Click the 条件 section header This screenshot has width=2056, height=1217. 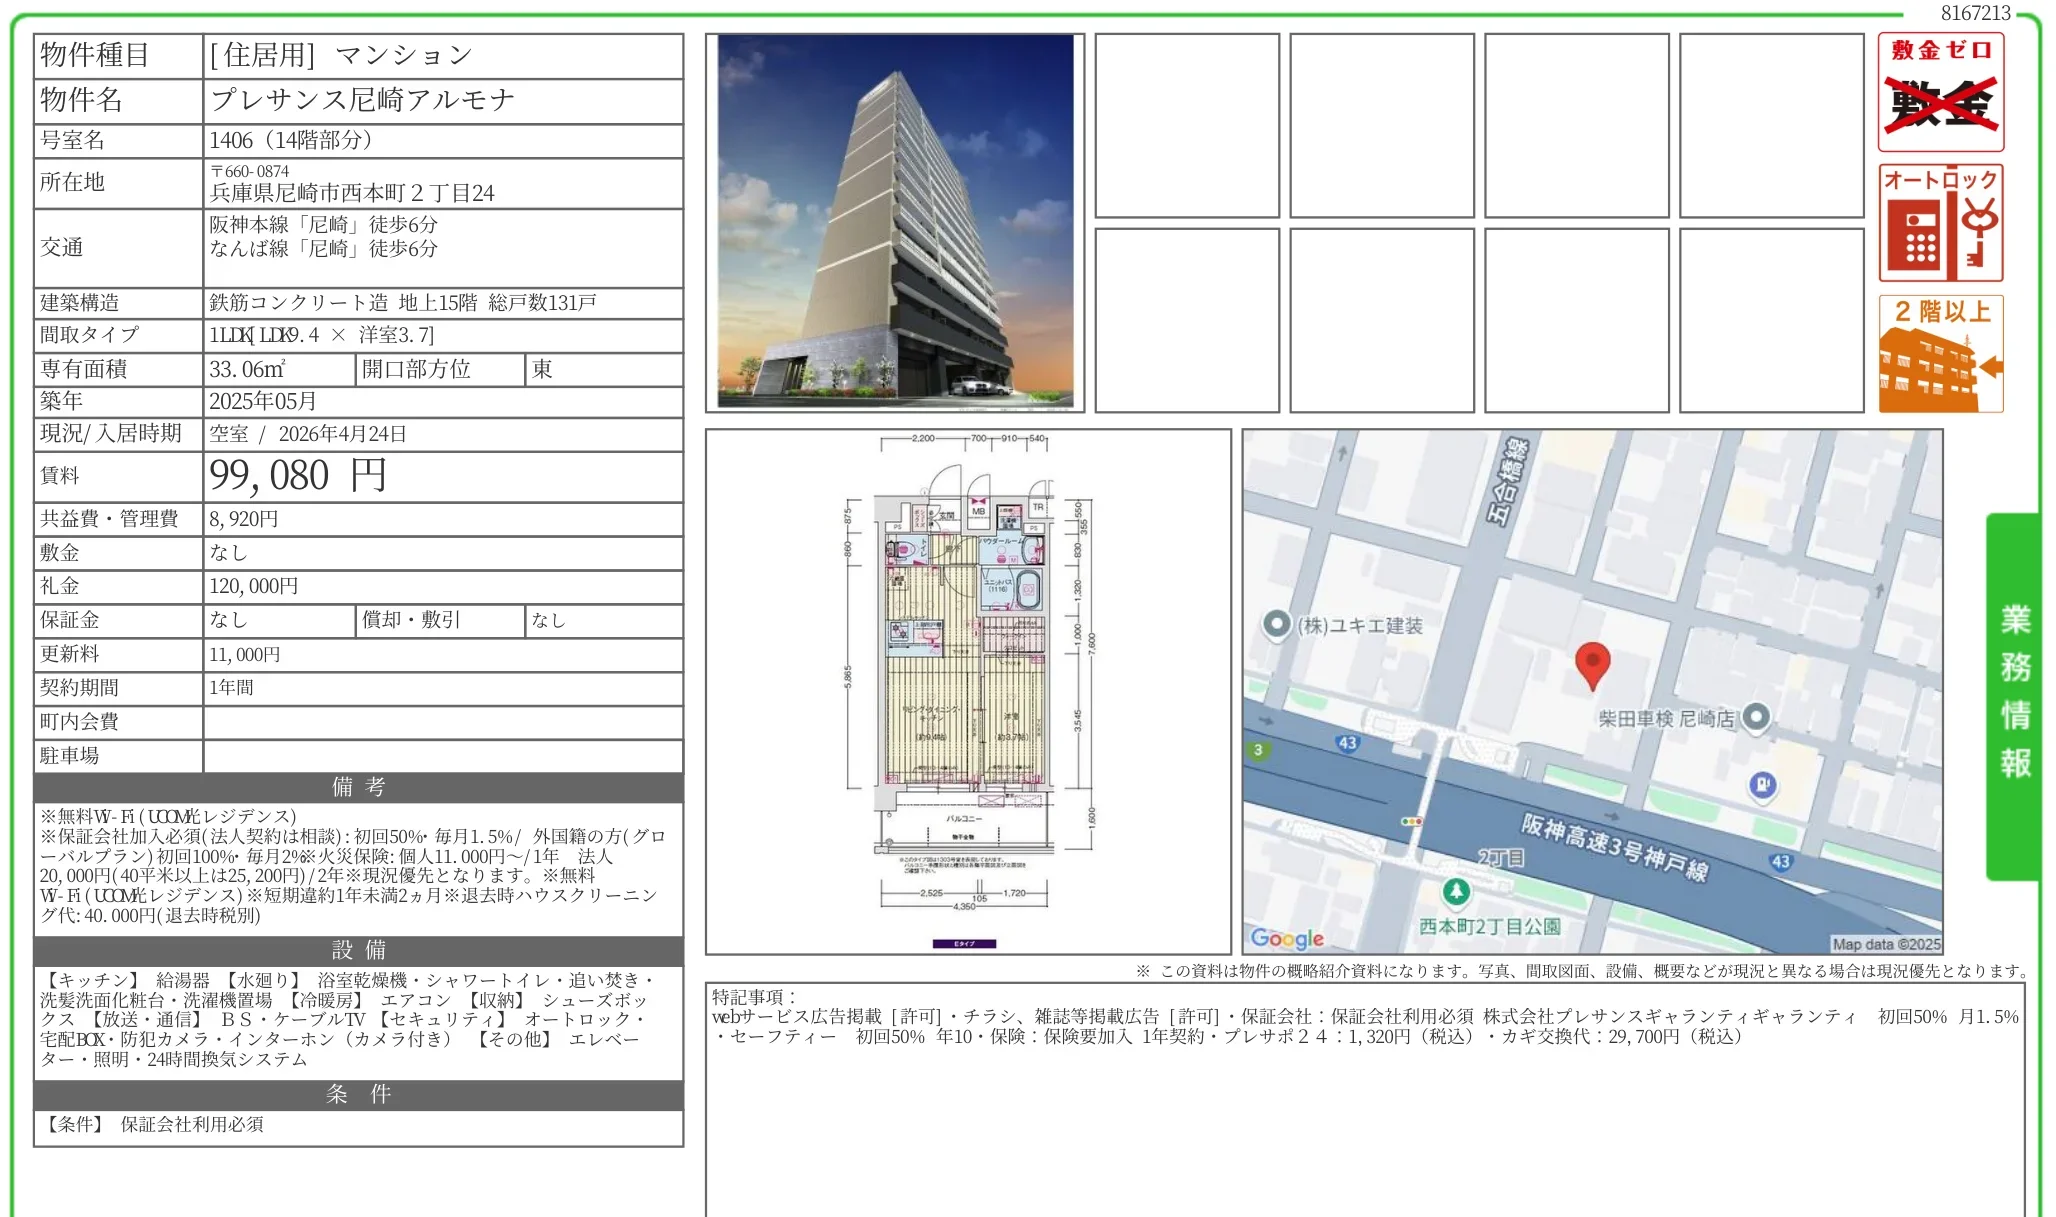click(x=358, y=1094)
